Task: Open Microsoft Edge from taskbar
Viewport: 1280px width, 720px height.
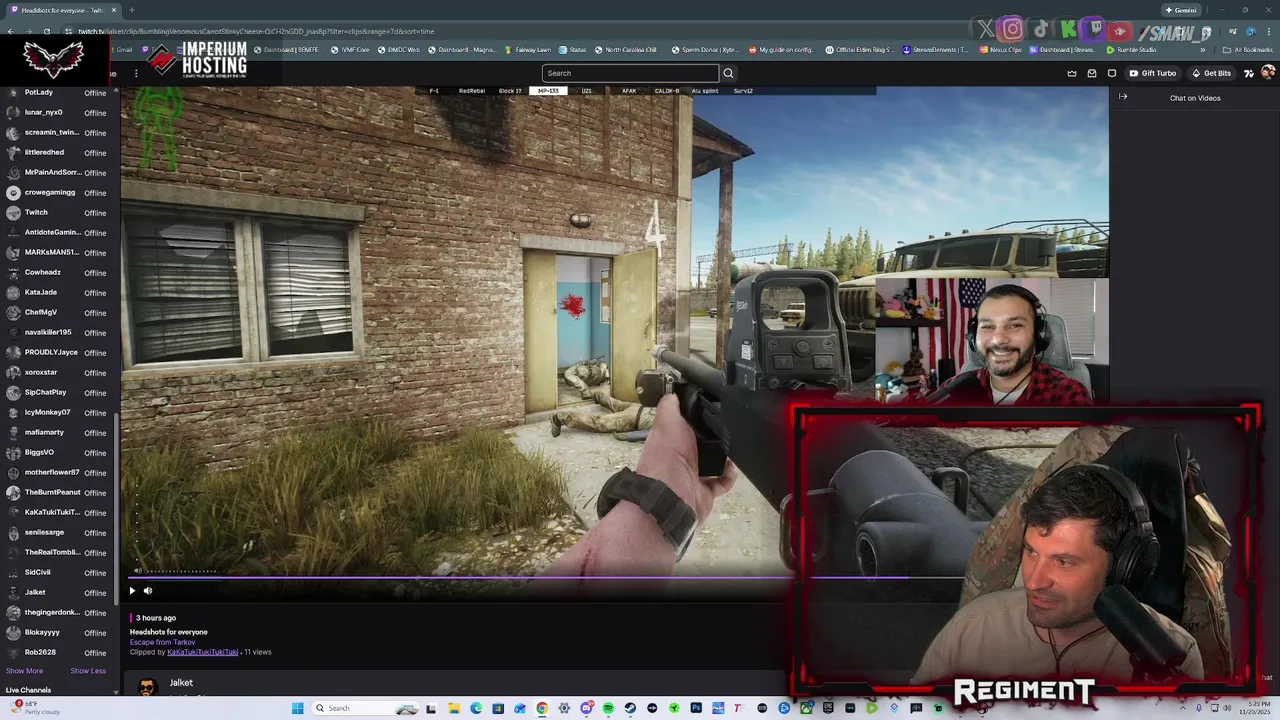Action: 476,708
